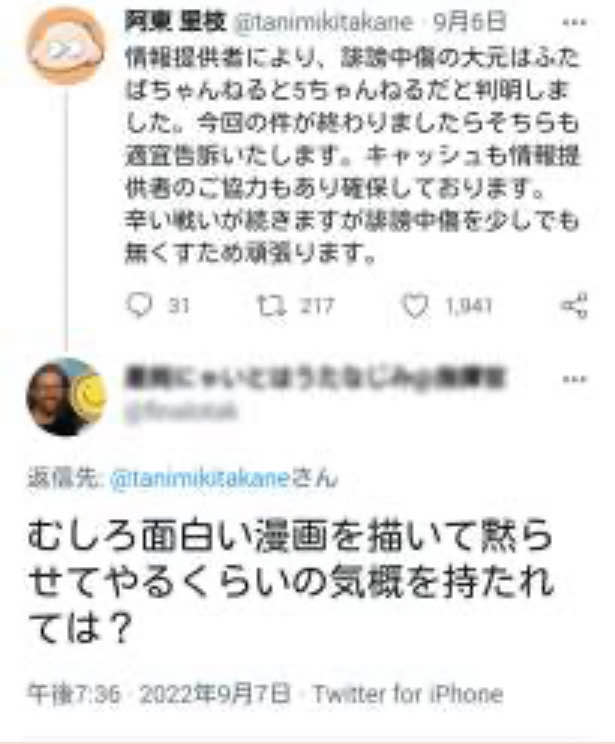
Task: Like the tweet with 1,041 hearts
Action: pyautogui.click(x=416, y=306)
